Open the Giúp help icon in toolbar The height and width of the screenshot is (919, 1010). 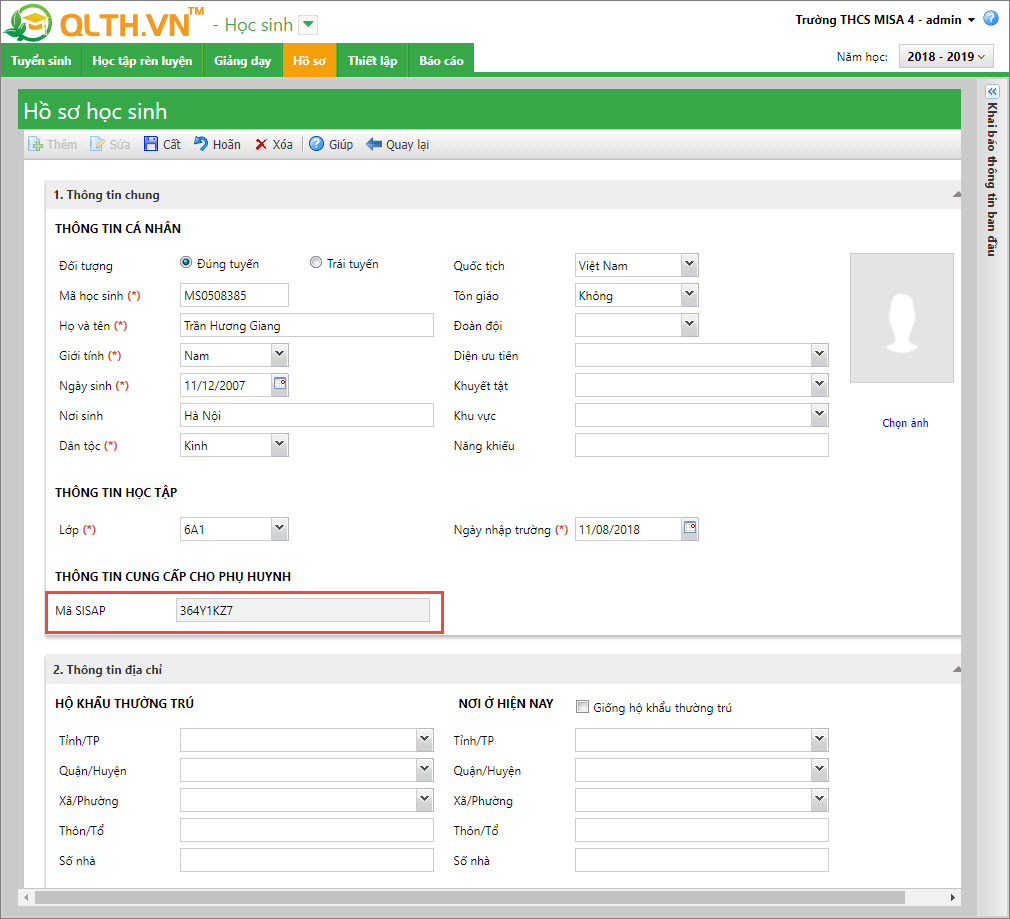pyautogui.click(x=316, y=144)
